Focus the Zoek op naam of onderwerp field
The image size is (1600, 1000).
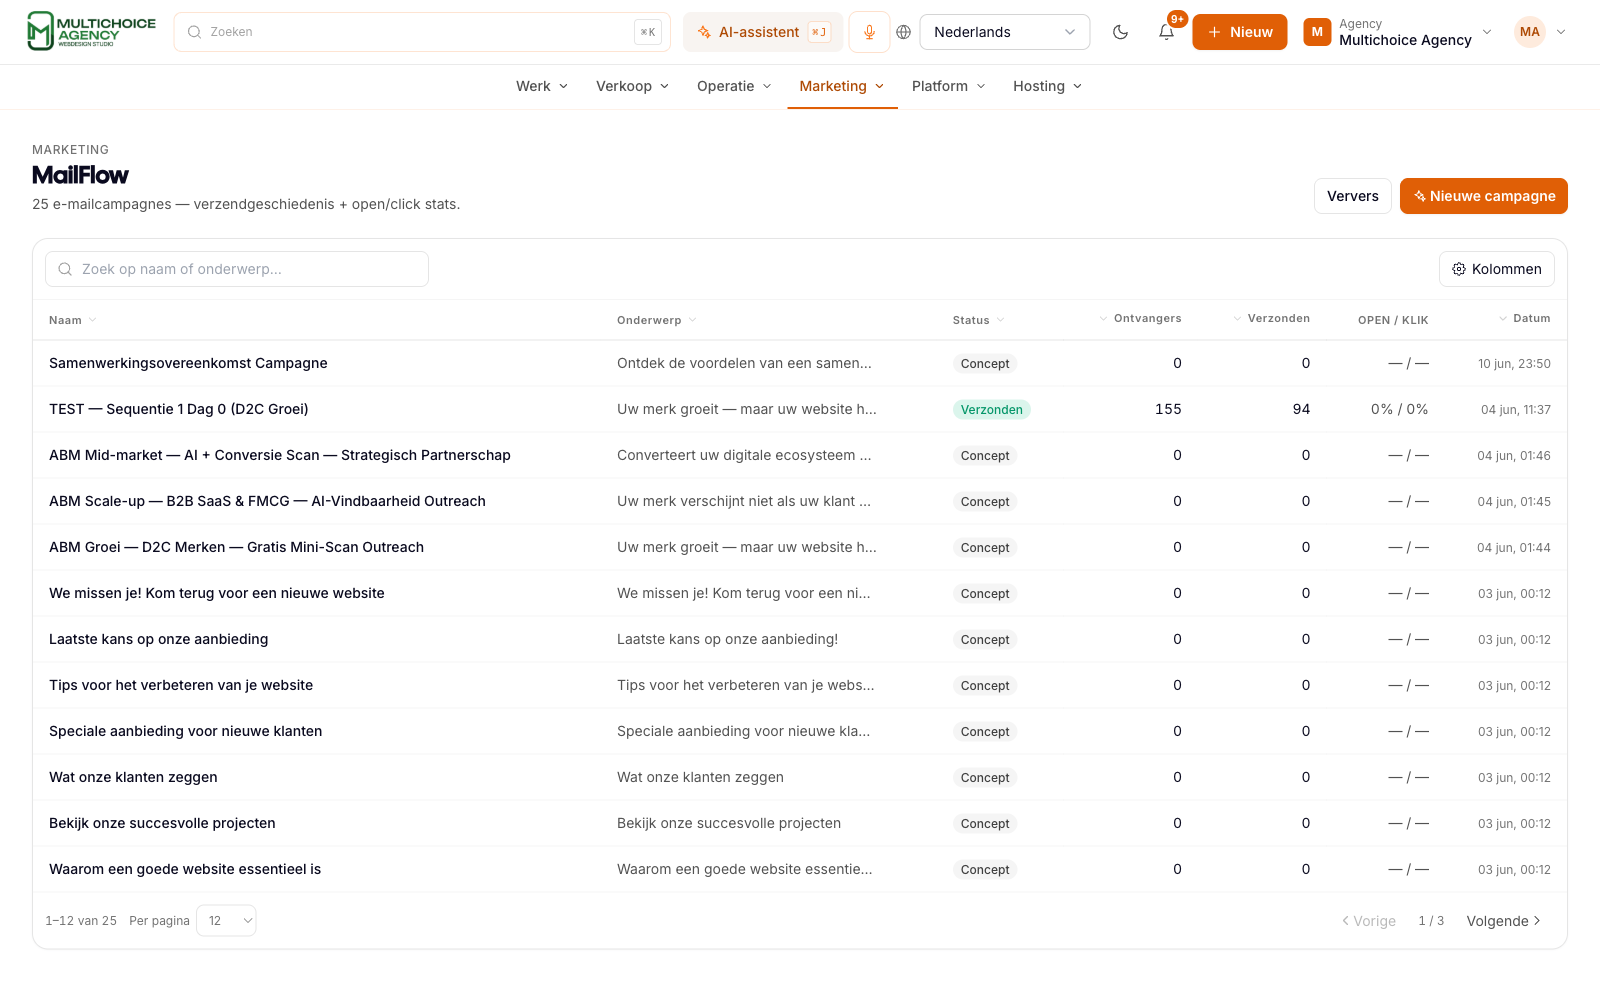[237, 269]
